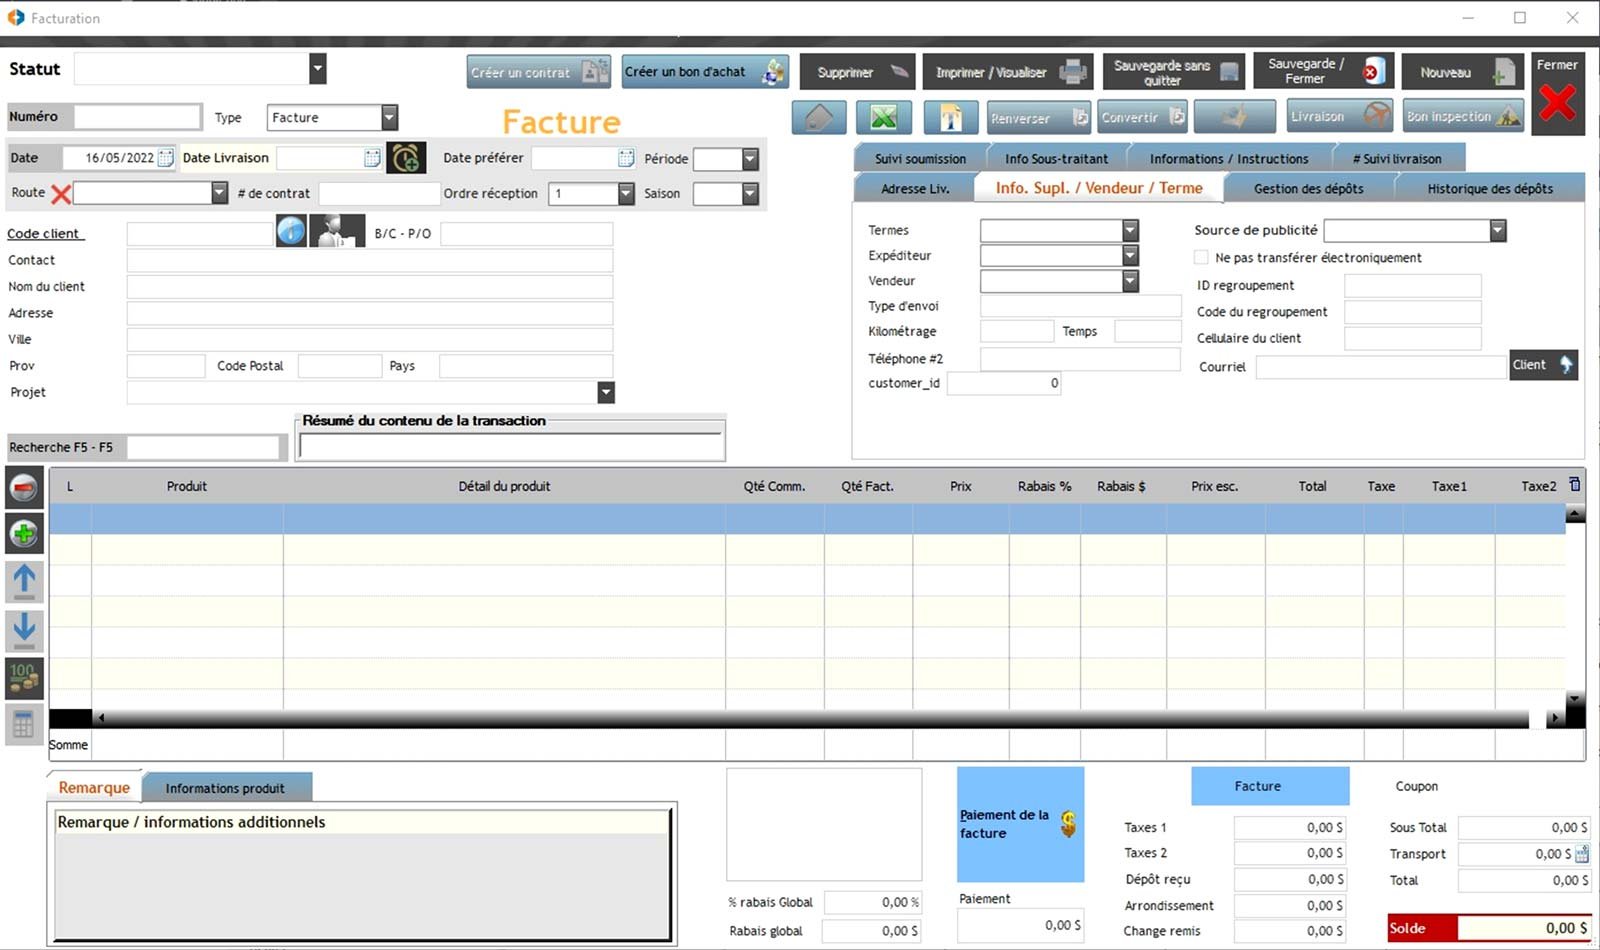Expand the Période dropdown
Image resolution: width=1600 pixels, height=950 pixels.
750,159
